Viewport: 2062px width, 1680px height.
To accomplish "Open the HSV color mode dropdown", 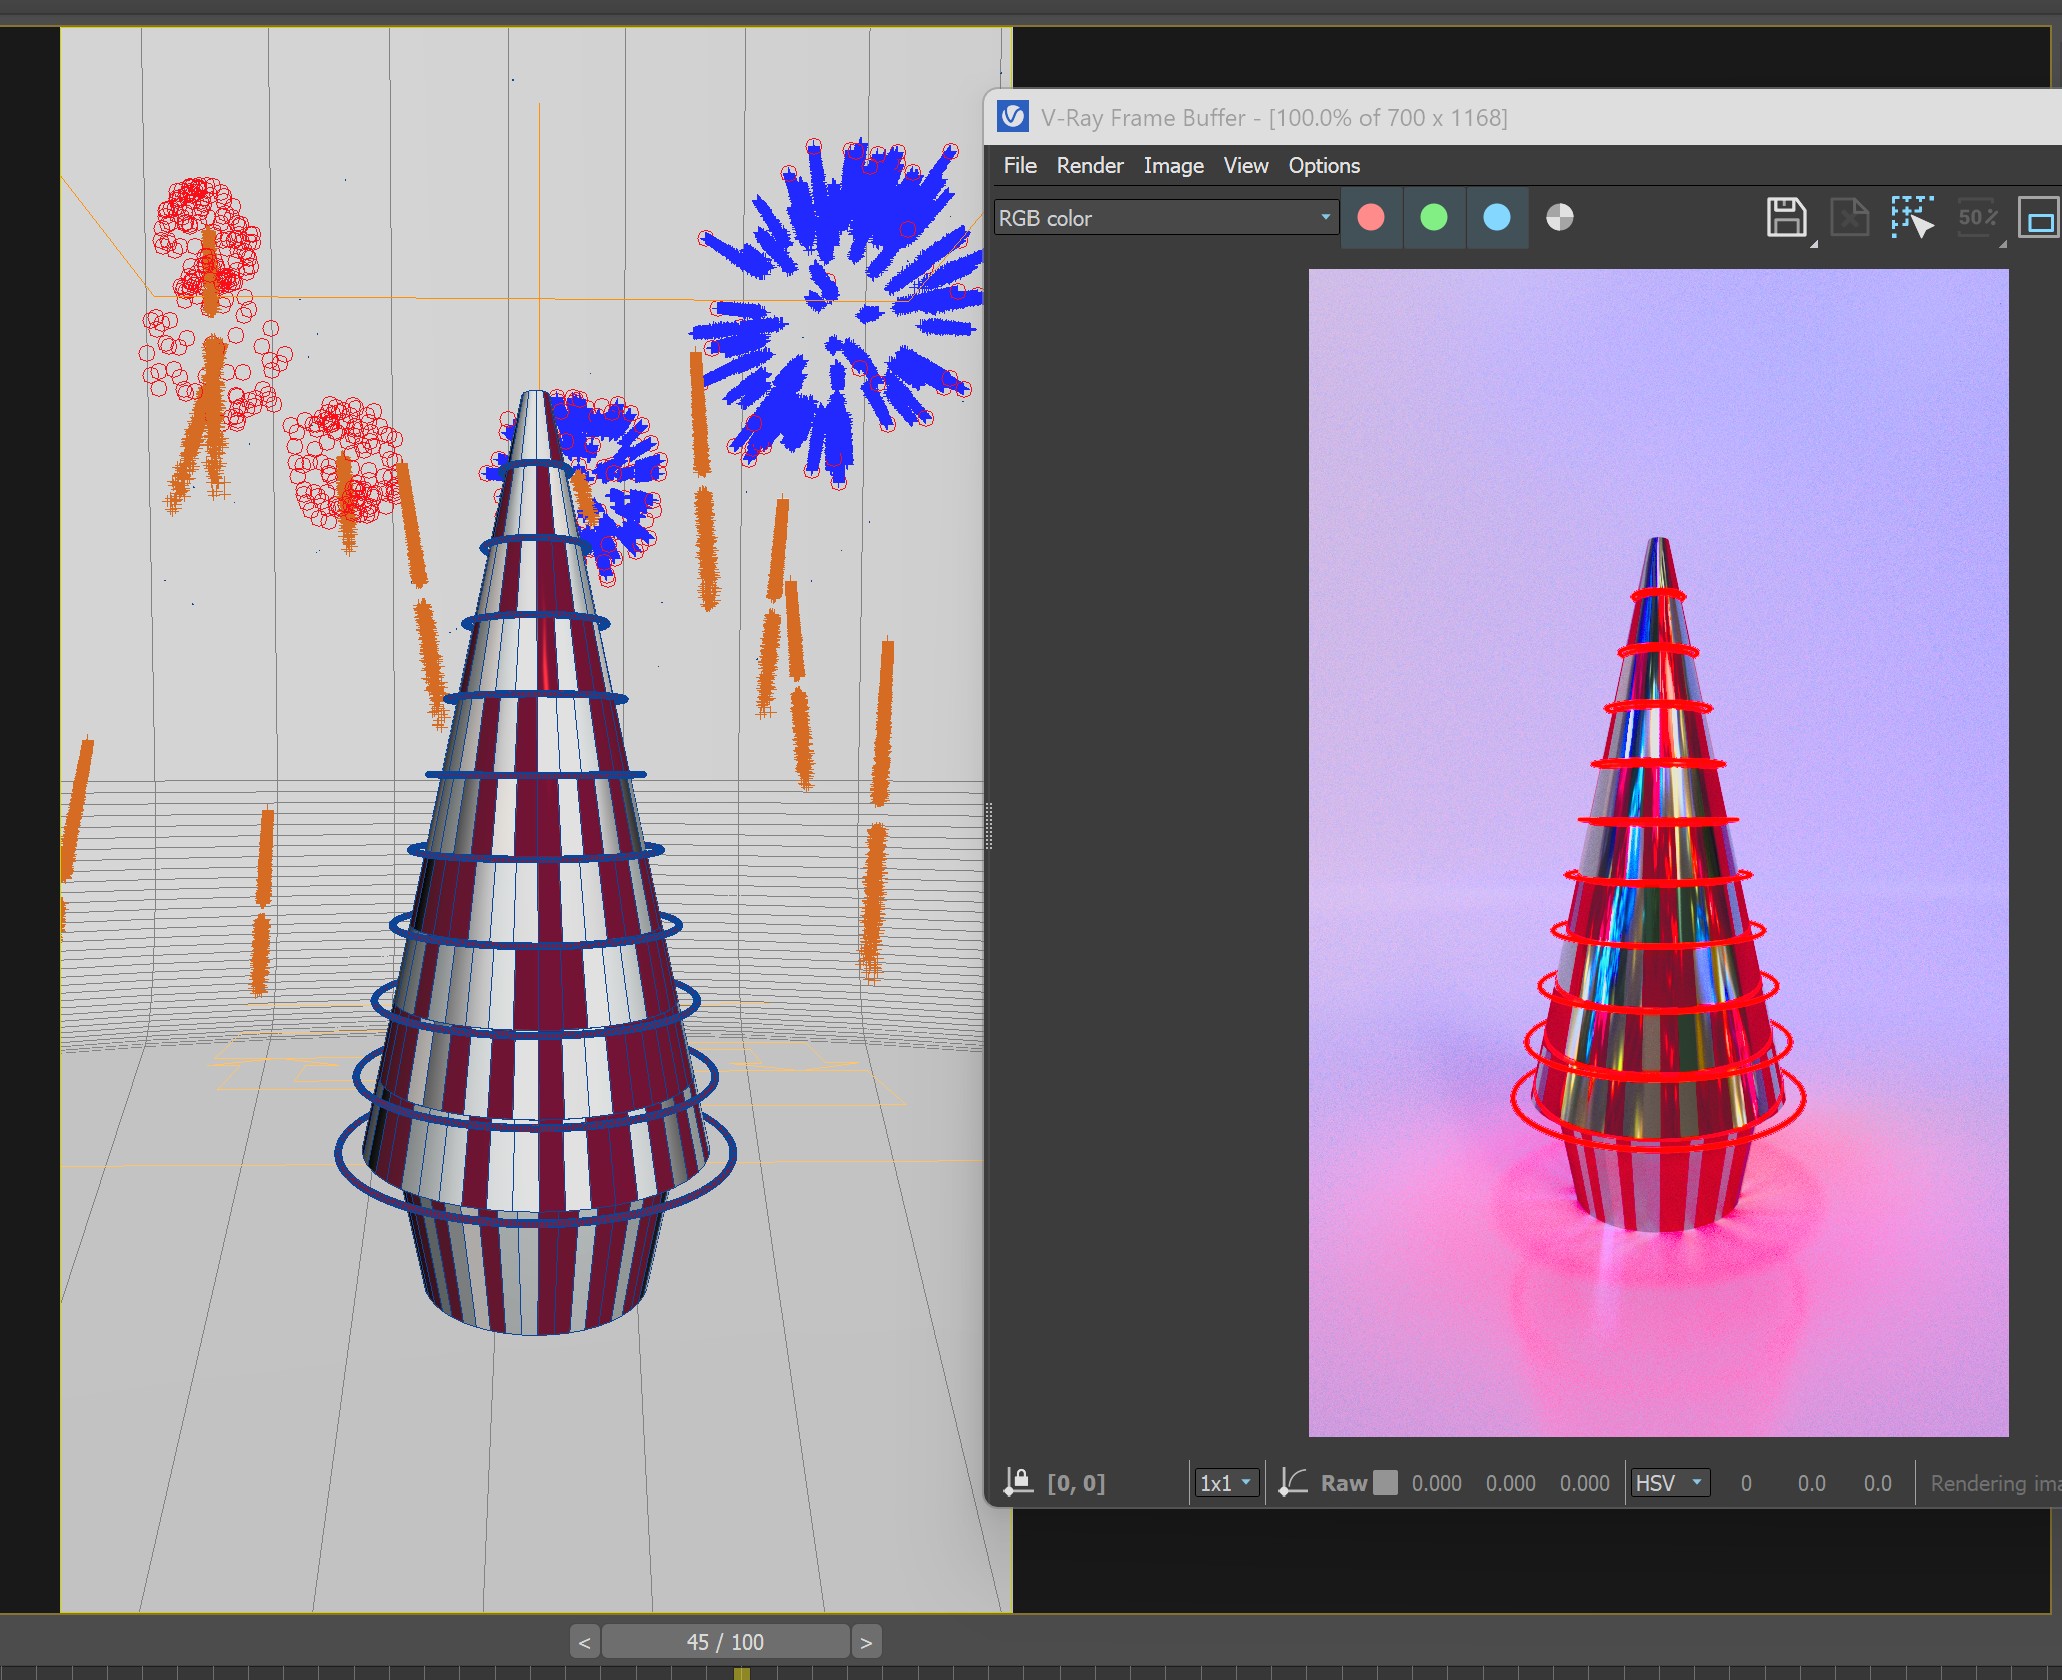I will click(x=1669, y=1483).
